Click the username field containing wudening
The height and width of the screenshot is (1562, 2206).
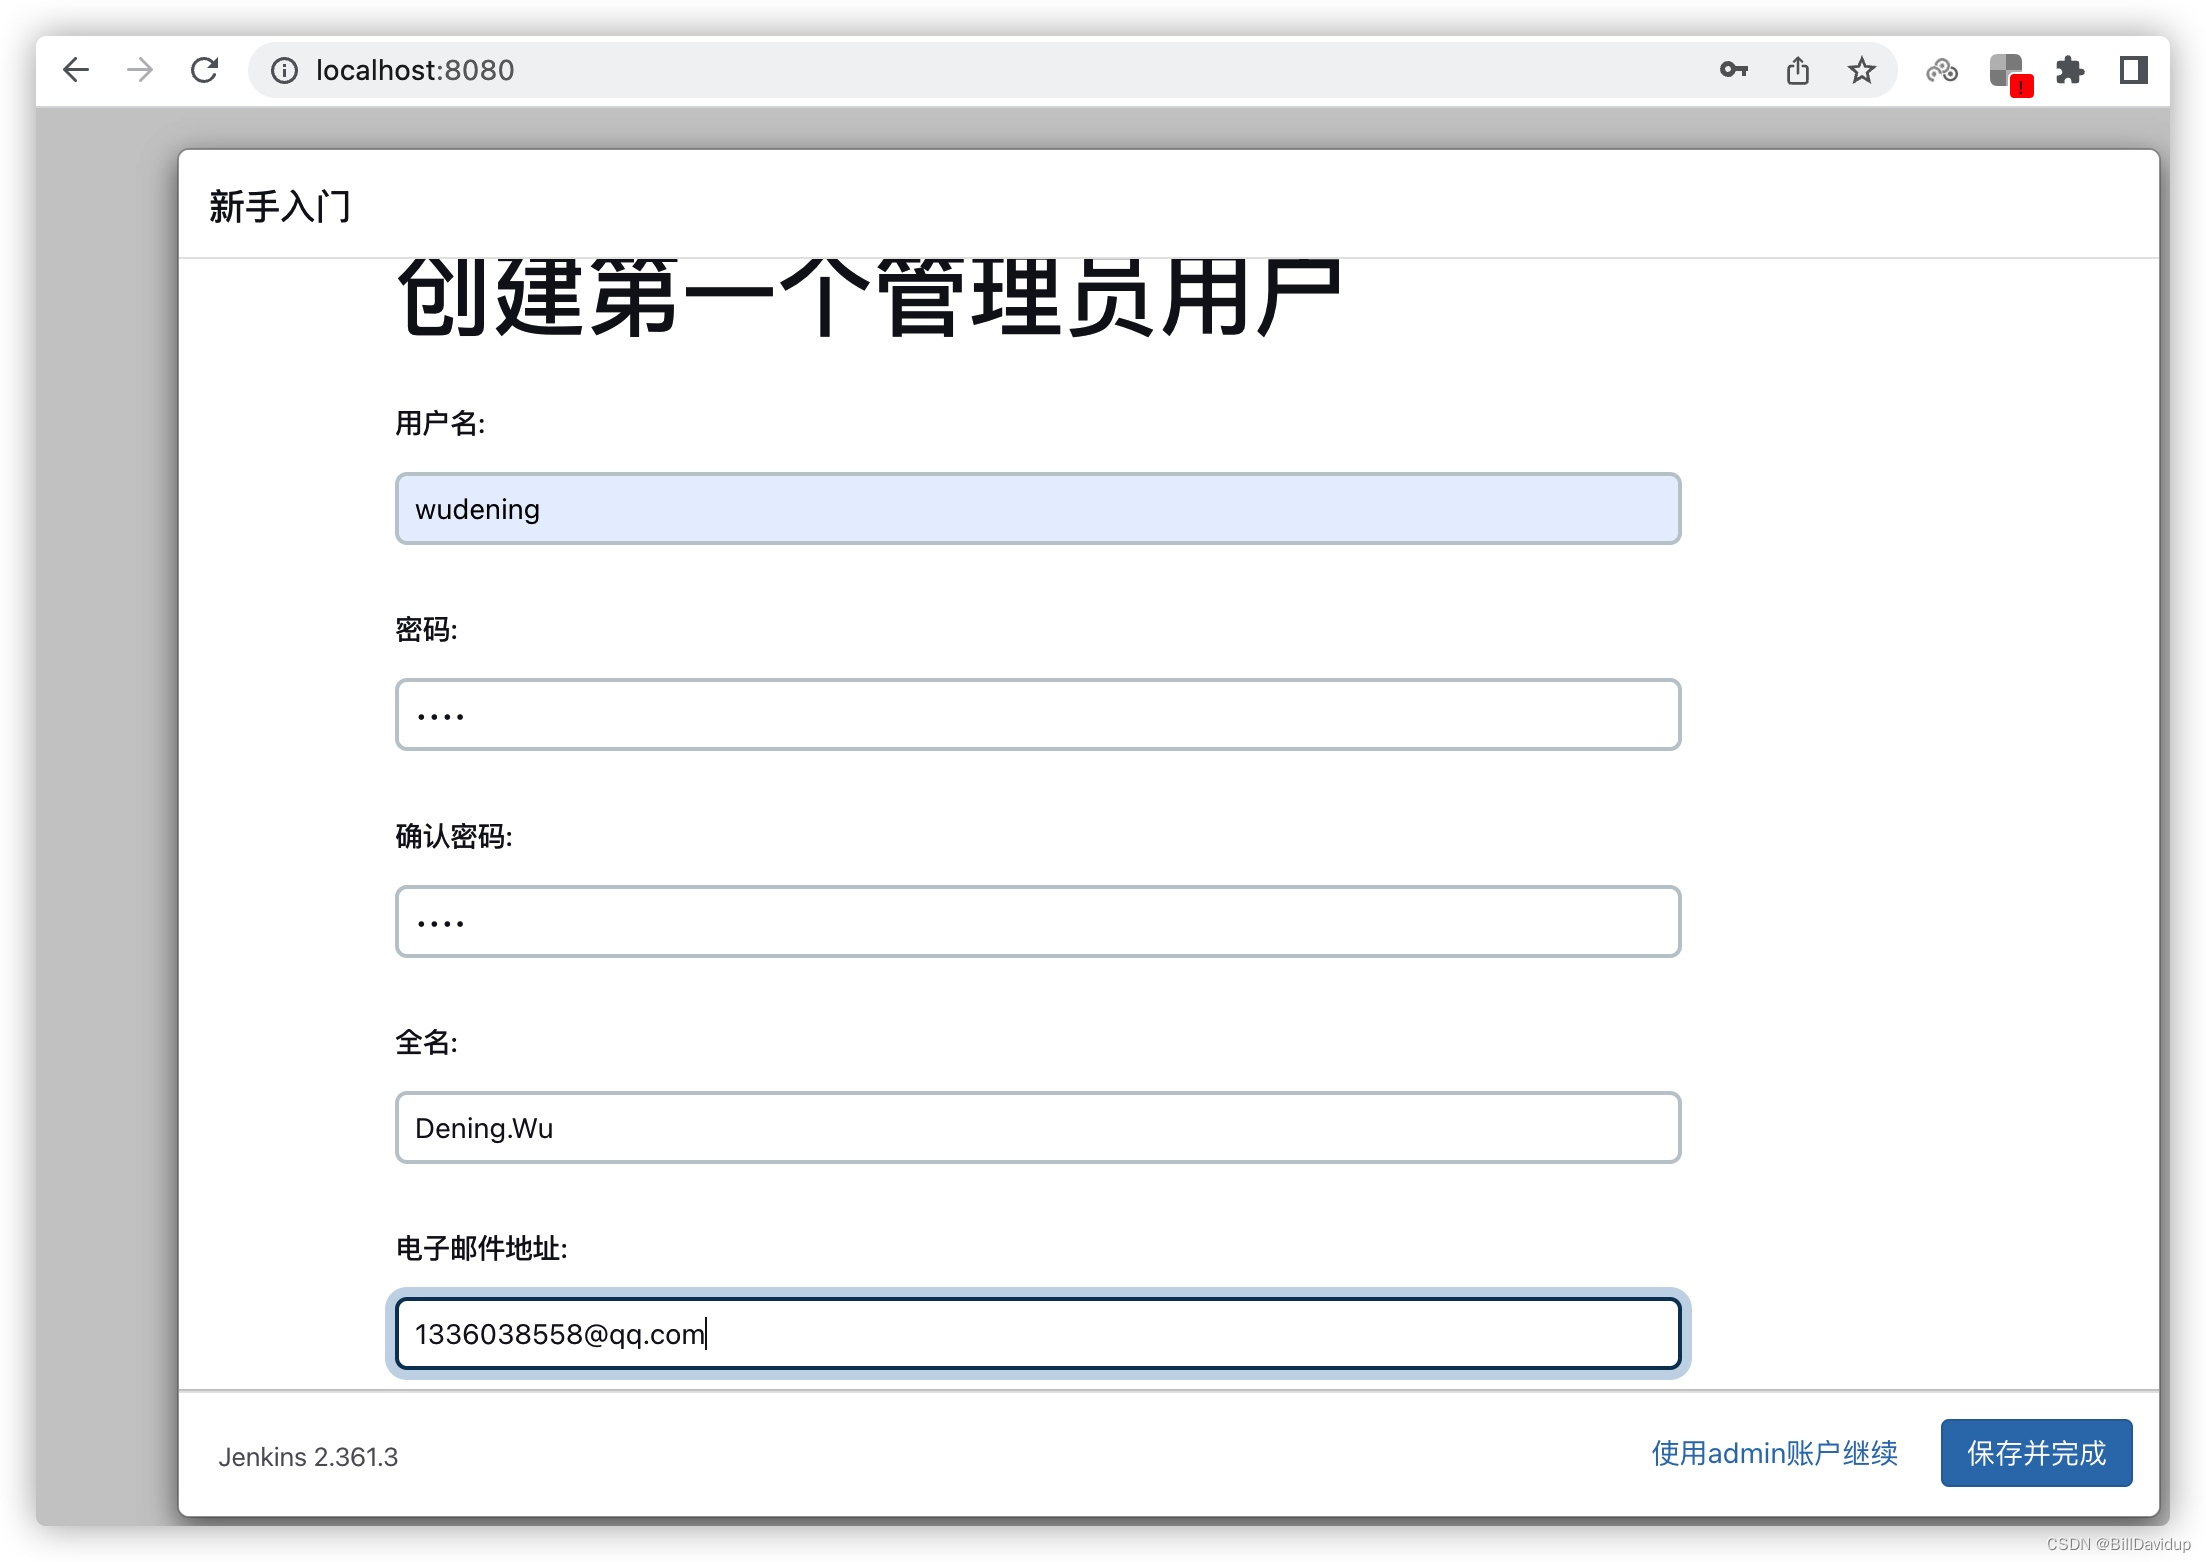tap(1038, 509)
